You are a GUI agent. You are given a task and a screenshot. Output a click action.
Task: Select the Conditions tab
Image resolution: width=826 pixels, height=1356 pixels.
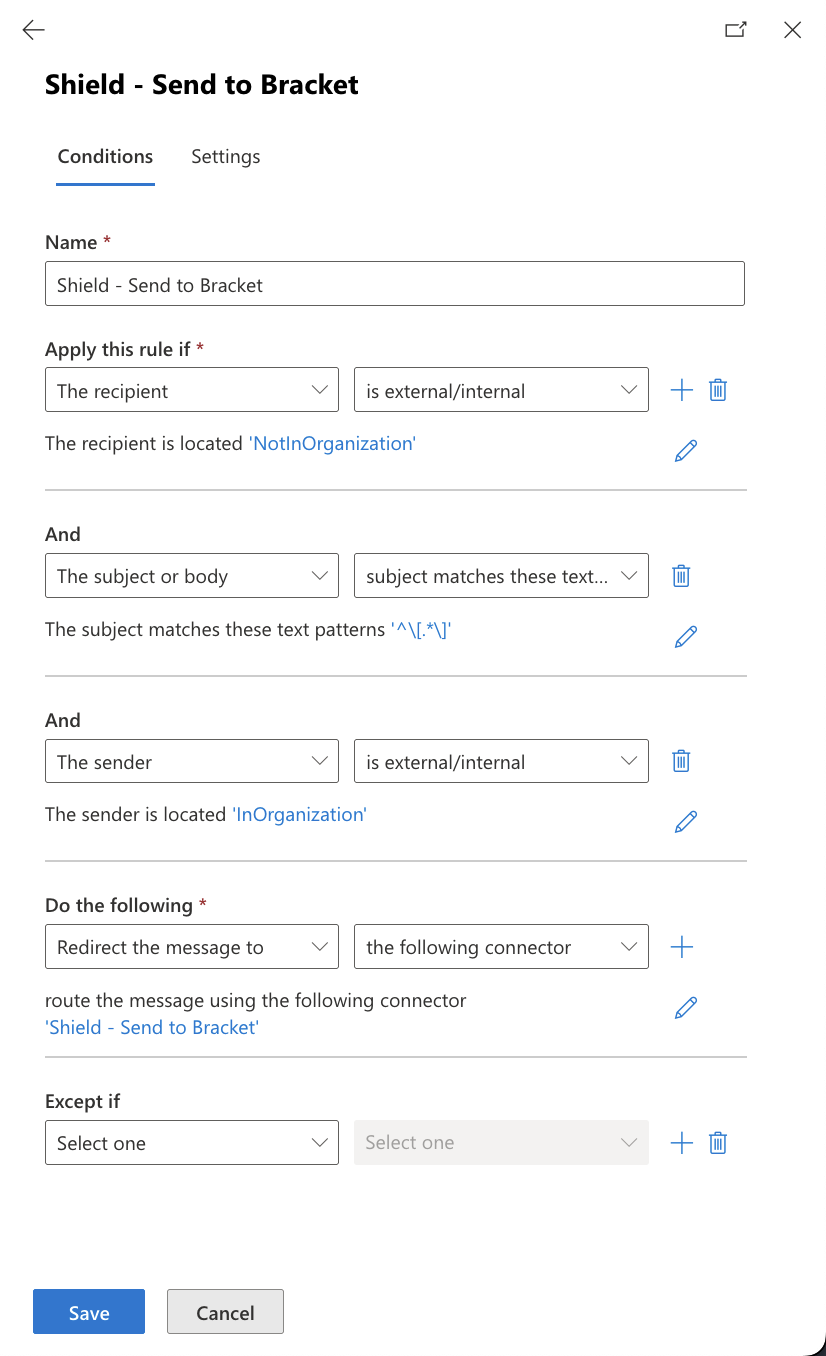pyautogui.click(x=105, y=156)
